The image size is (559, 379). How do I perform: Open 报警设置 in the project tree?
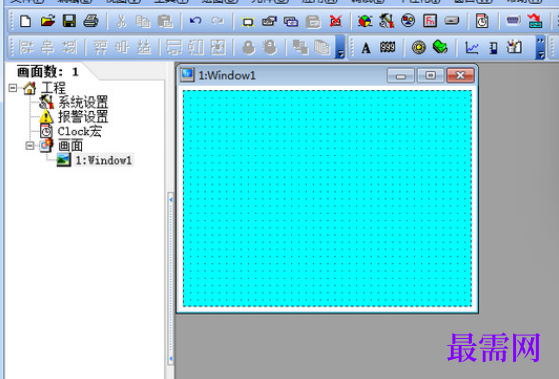click(83, 117)
